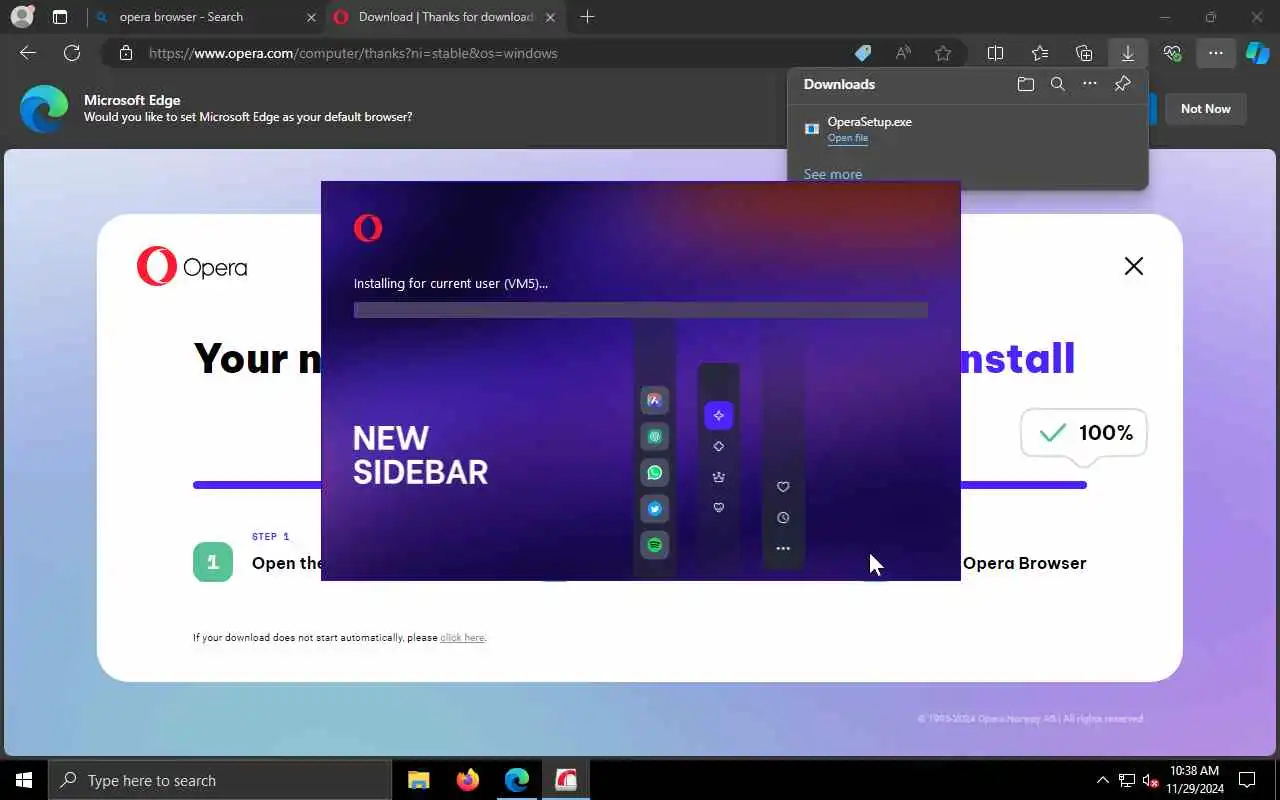Image resolution: width=1280 pixels, height=800 pixels.
Task: Open File Explorer from taskbar
Action: pyautogui.click(x=419, y=780)
